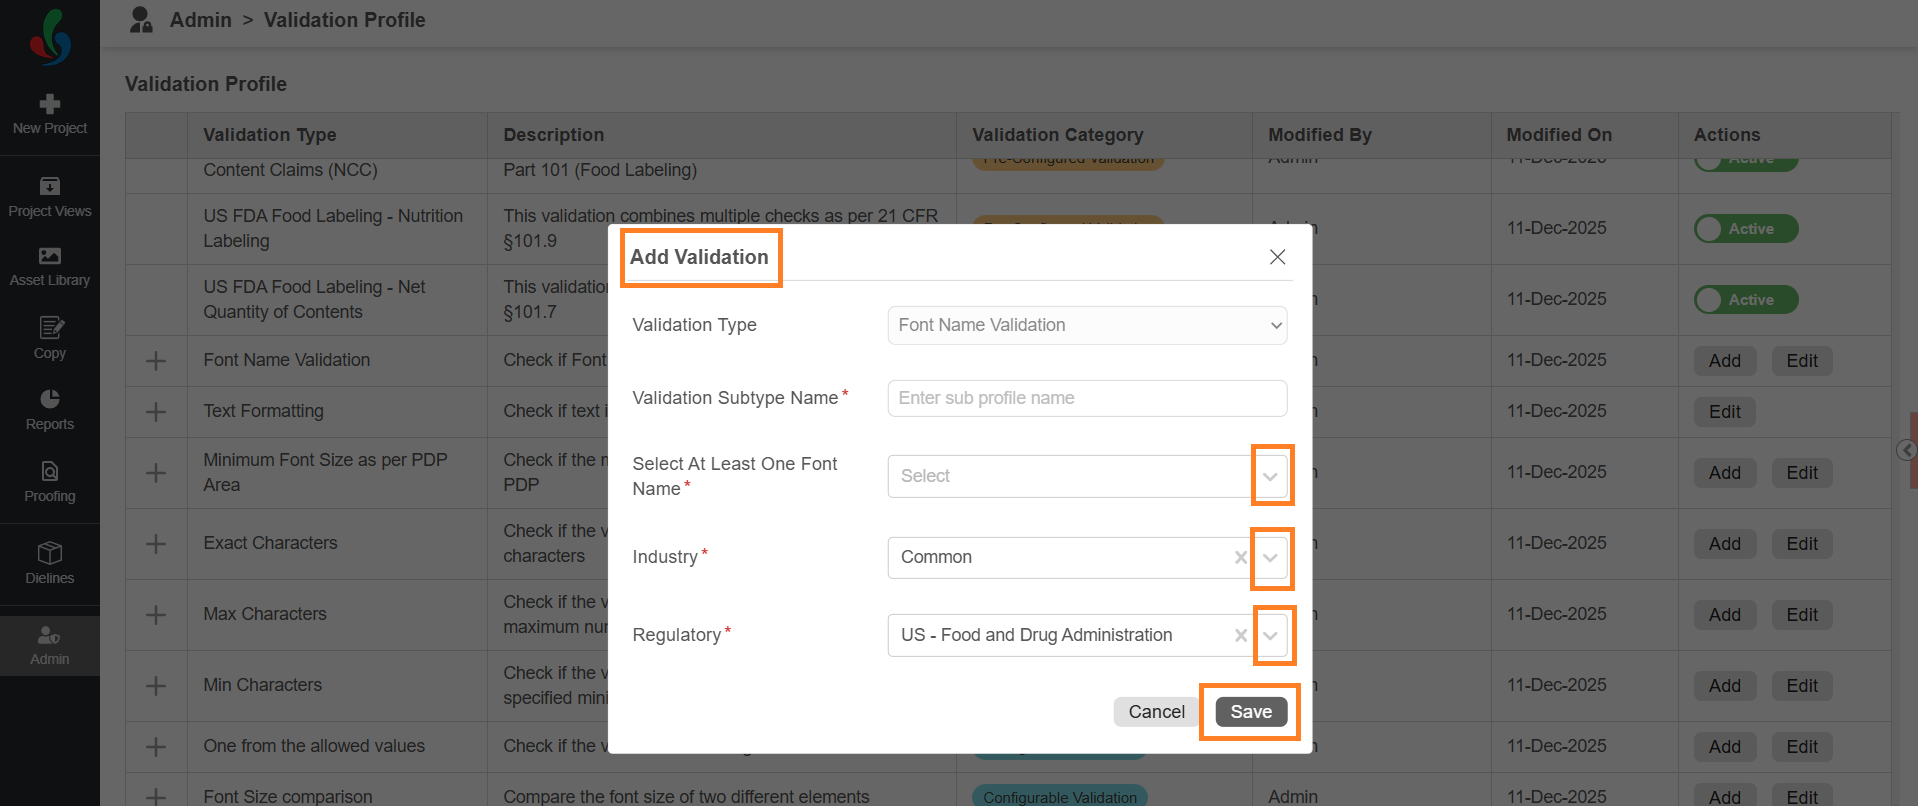
Task: Click the Validation Subtype Name field
Action: tap(1086, 398)
